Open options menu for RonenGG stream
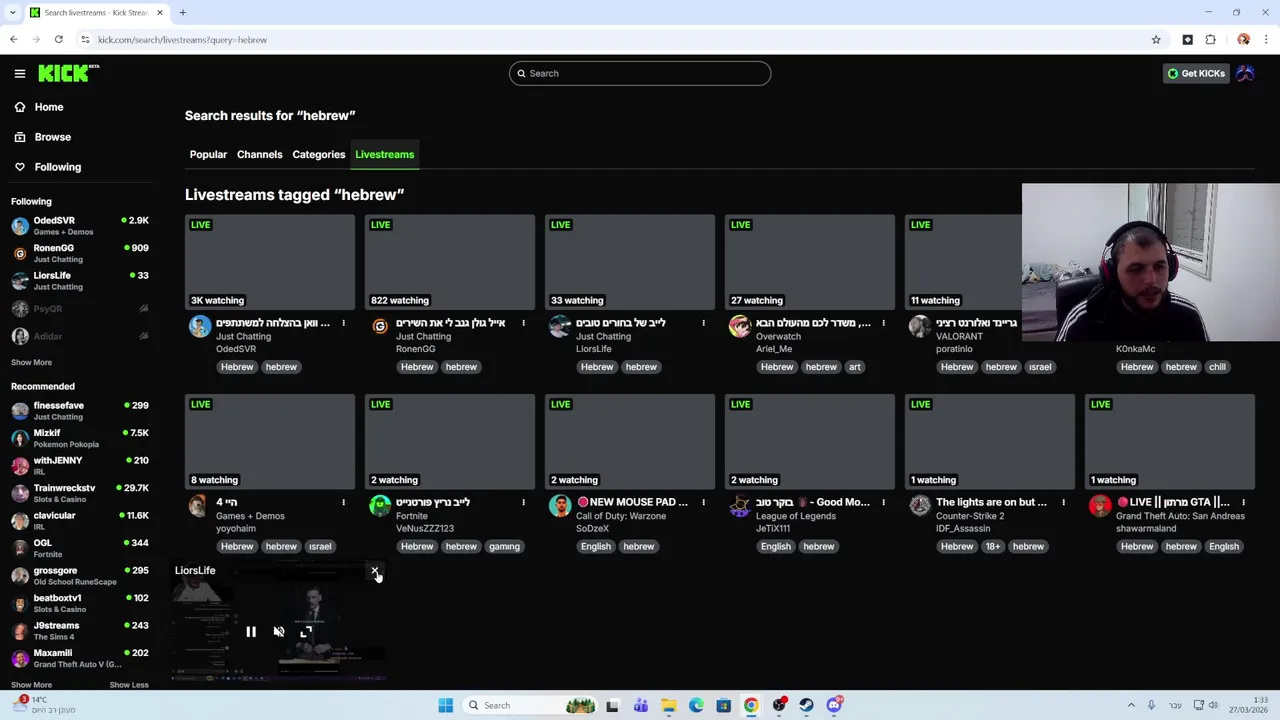Viewport: 1280px width, 720px height. click(x=523, y=323)
